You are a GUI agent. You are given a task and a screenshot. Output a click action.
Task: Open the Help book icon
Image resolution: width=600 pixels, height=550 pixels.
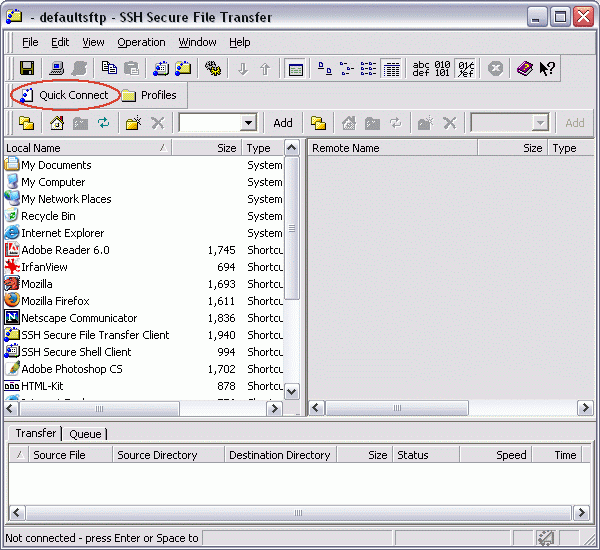(525, 69)
